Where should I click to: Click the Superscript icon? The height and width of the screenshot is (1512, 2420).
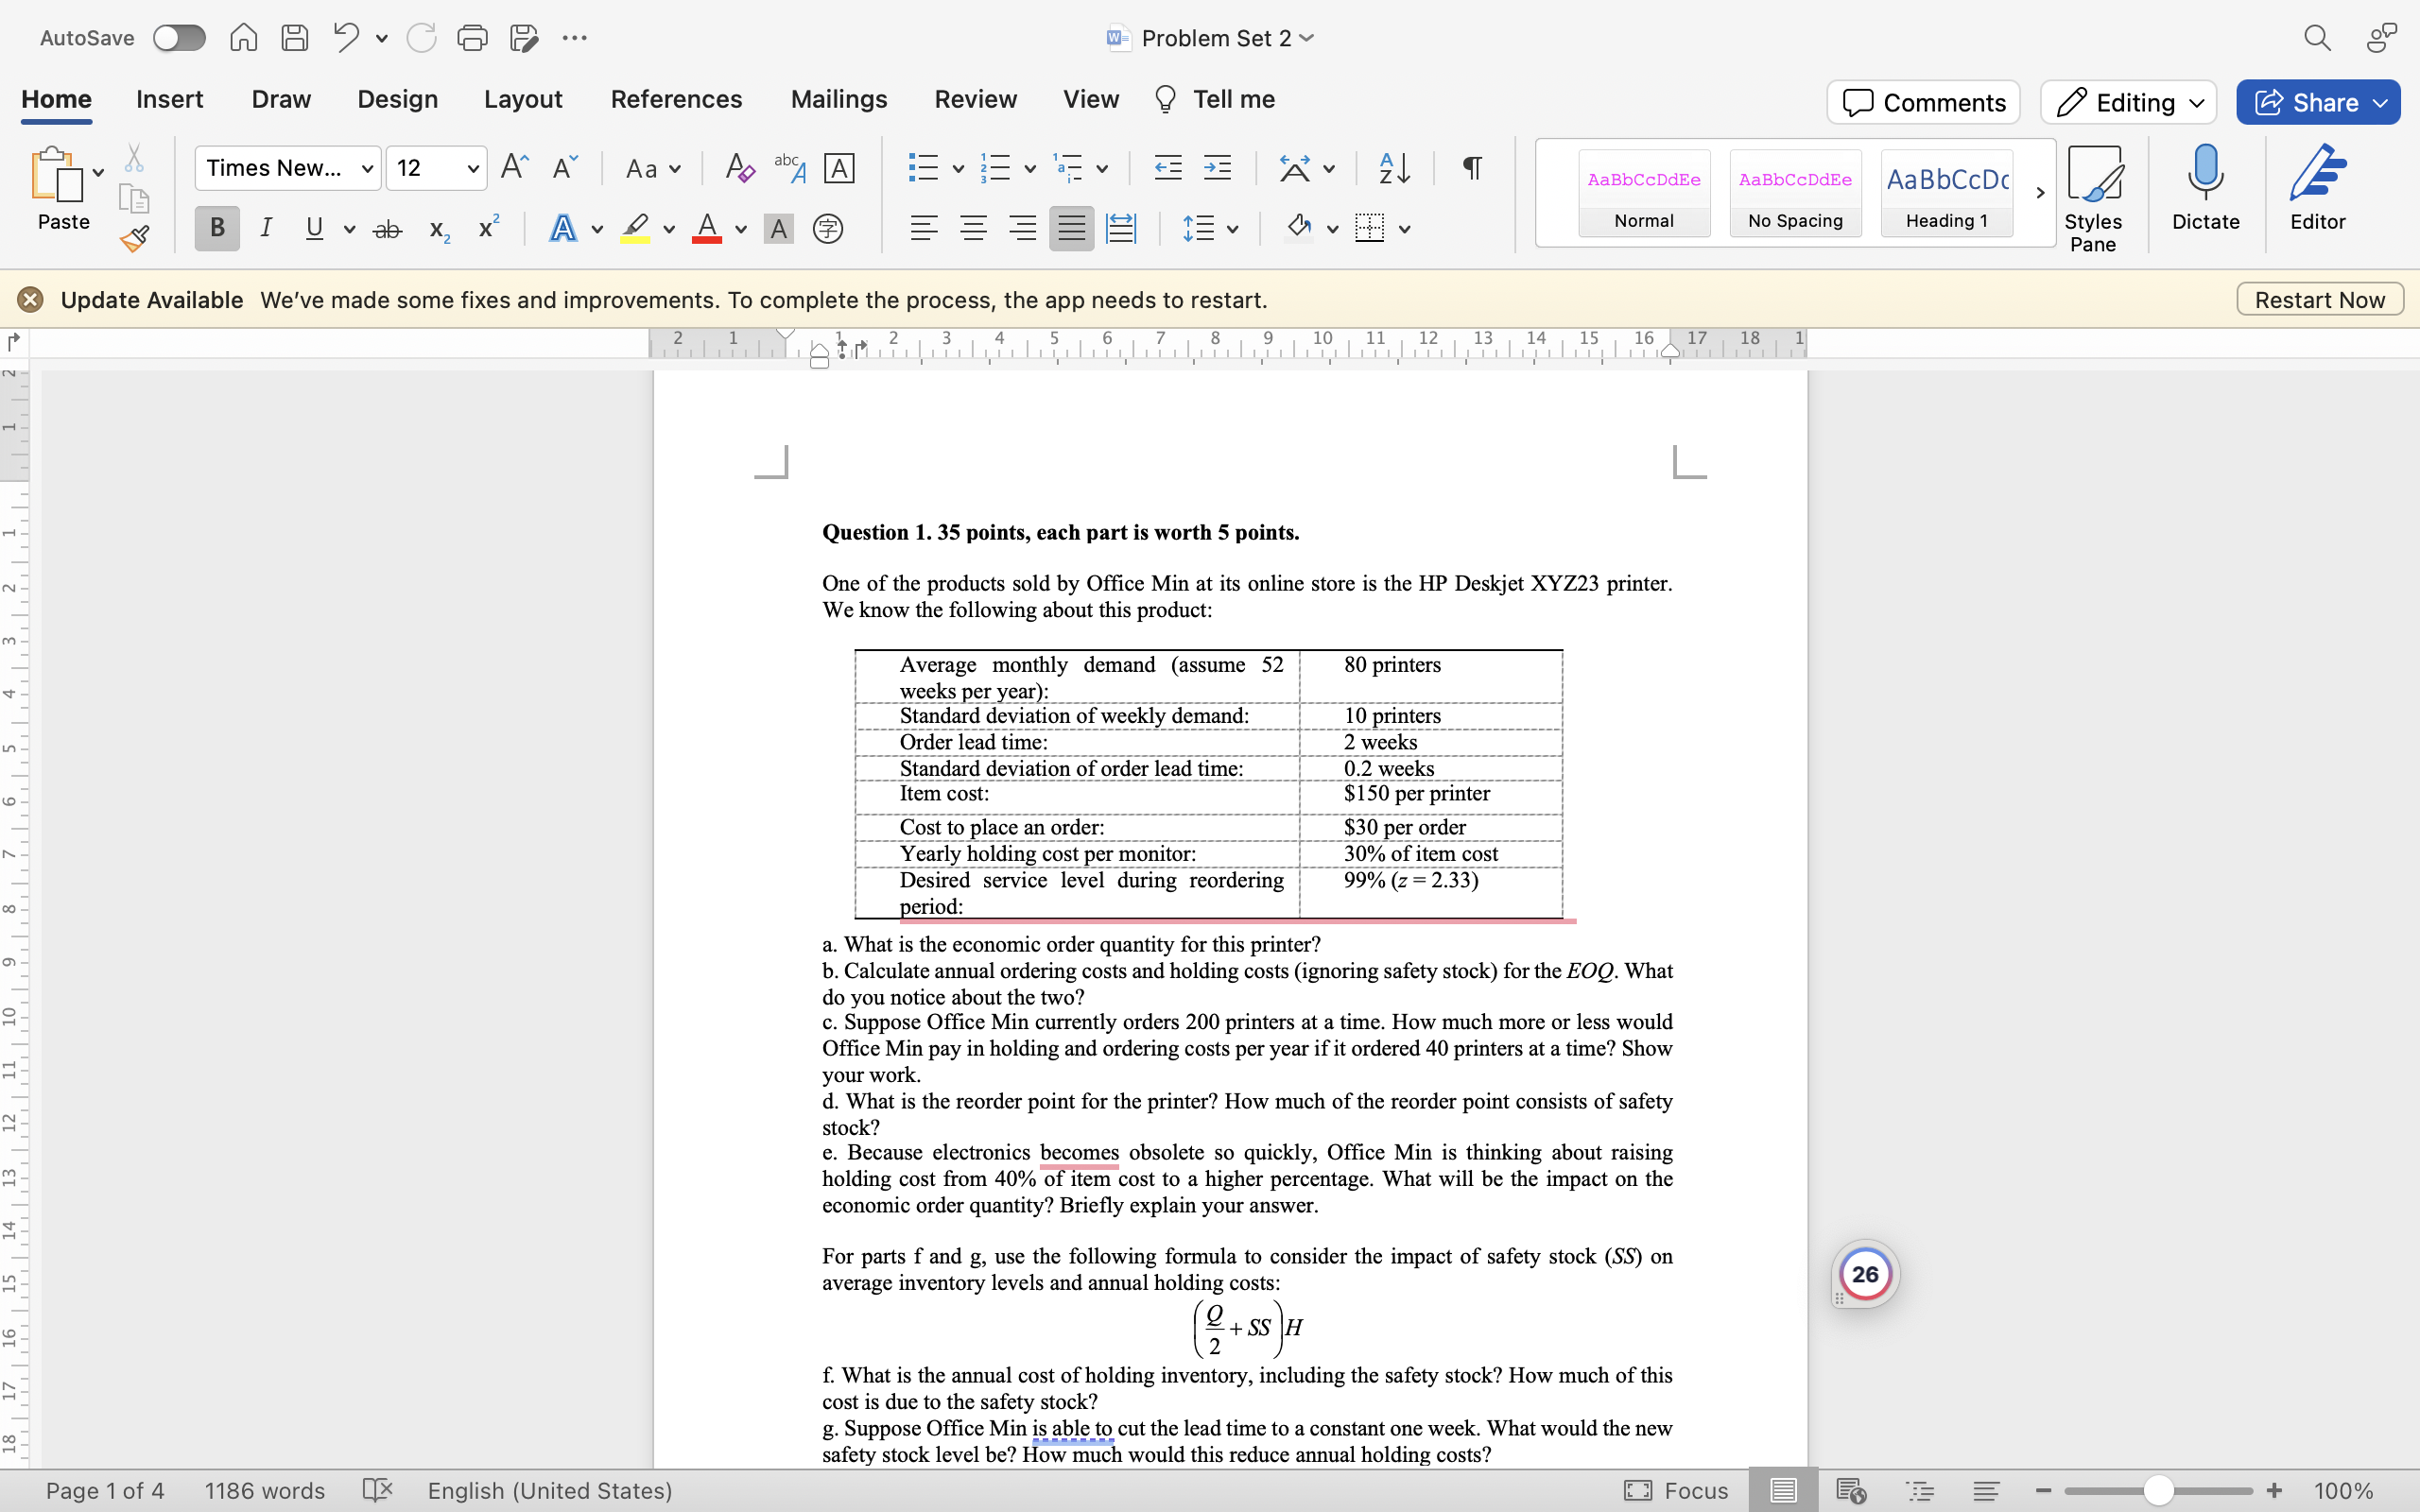pos(488,228)
